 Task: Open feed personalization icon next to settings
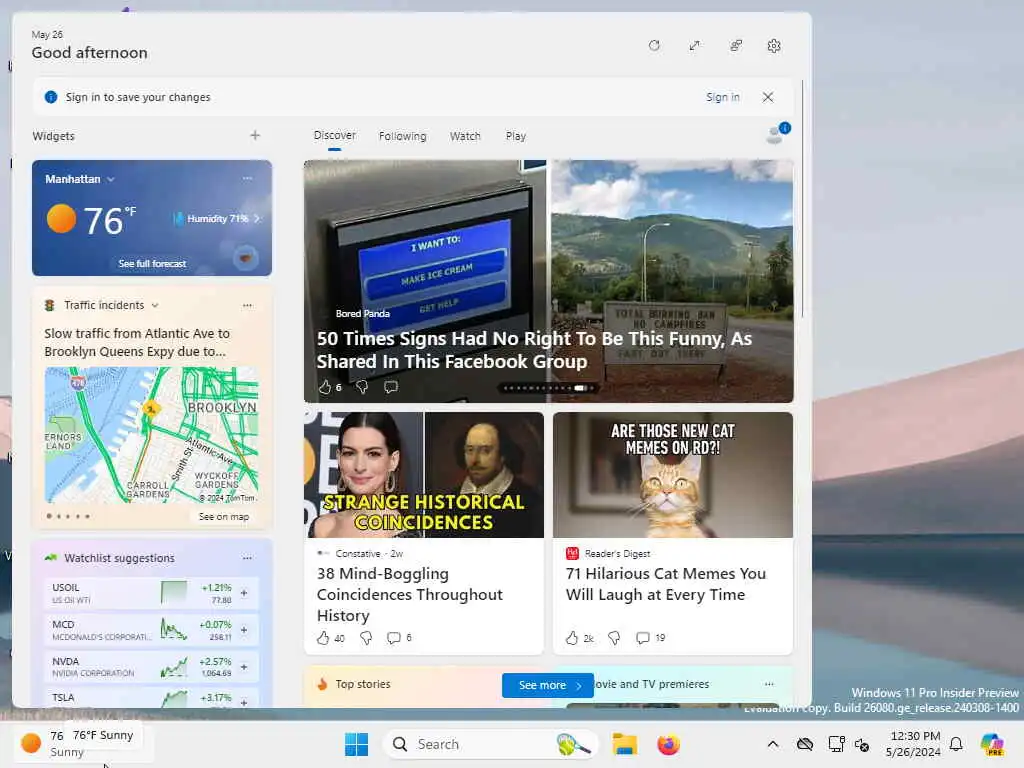(735, 46)
